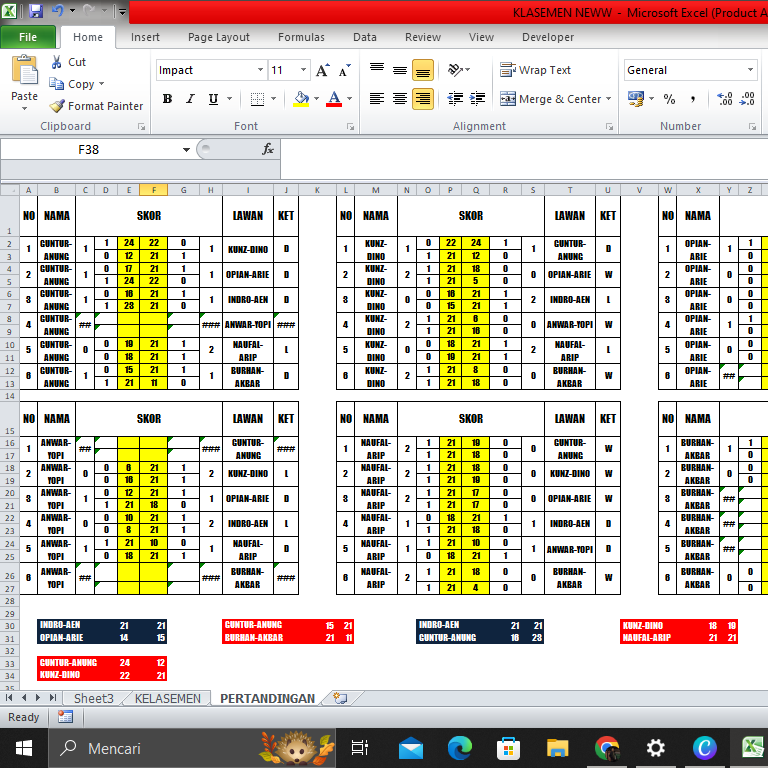Apply Percent Style
The image size is (768, 768).
(x=669, y=99)
